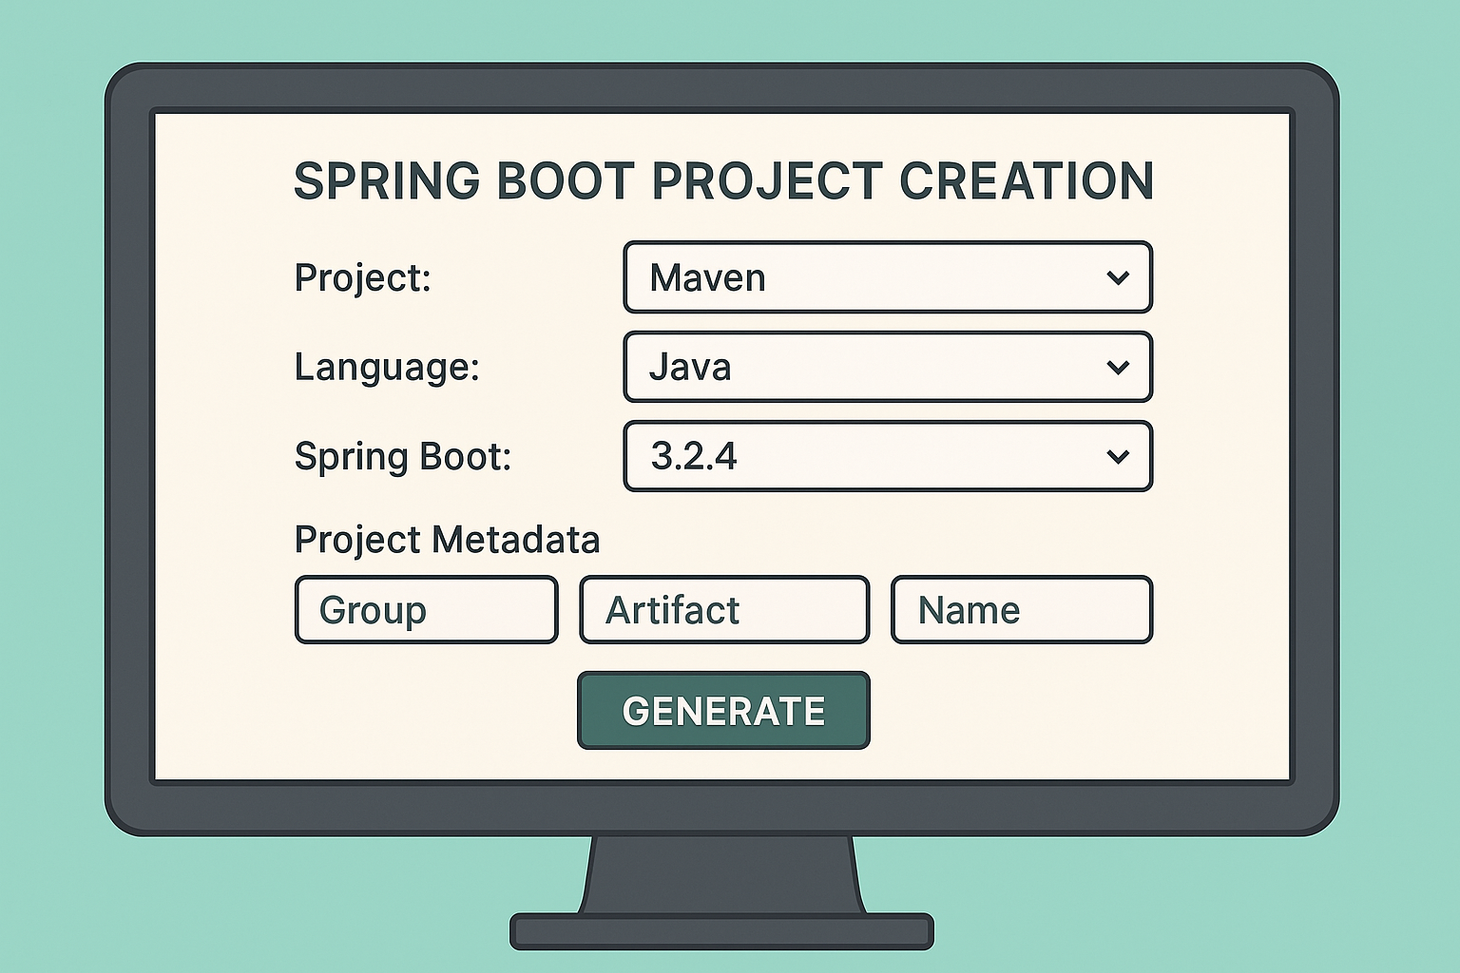This screenshot has height=973, width=1460.
Task: Click the Name field under Project Metadata
Action: pos(1020,609)
